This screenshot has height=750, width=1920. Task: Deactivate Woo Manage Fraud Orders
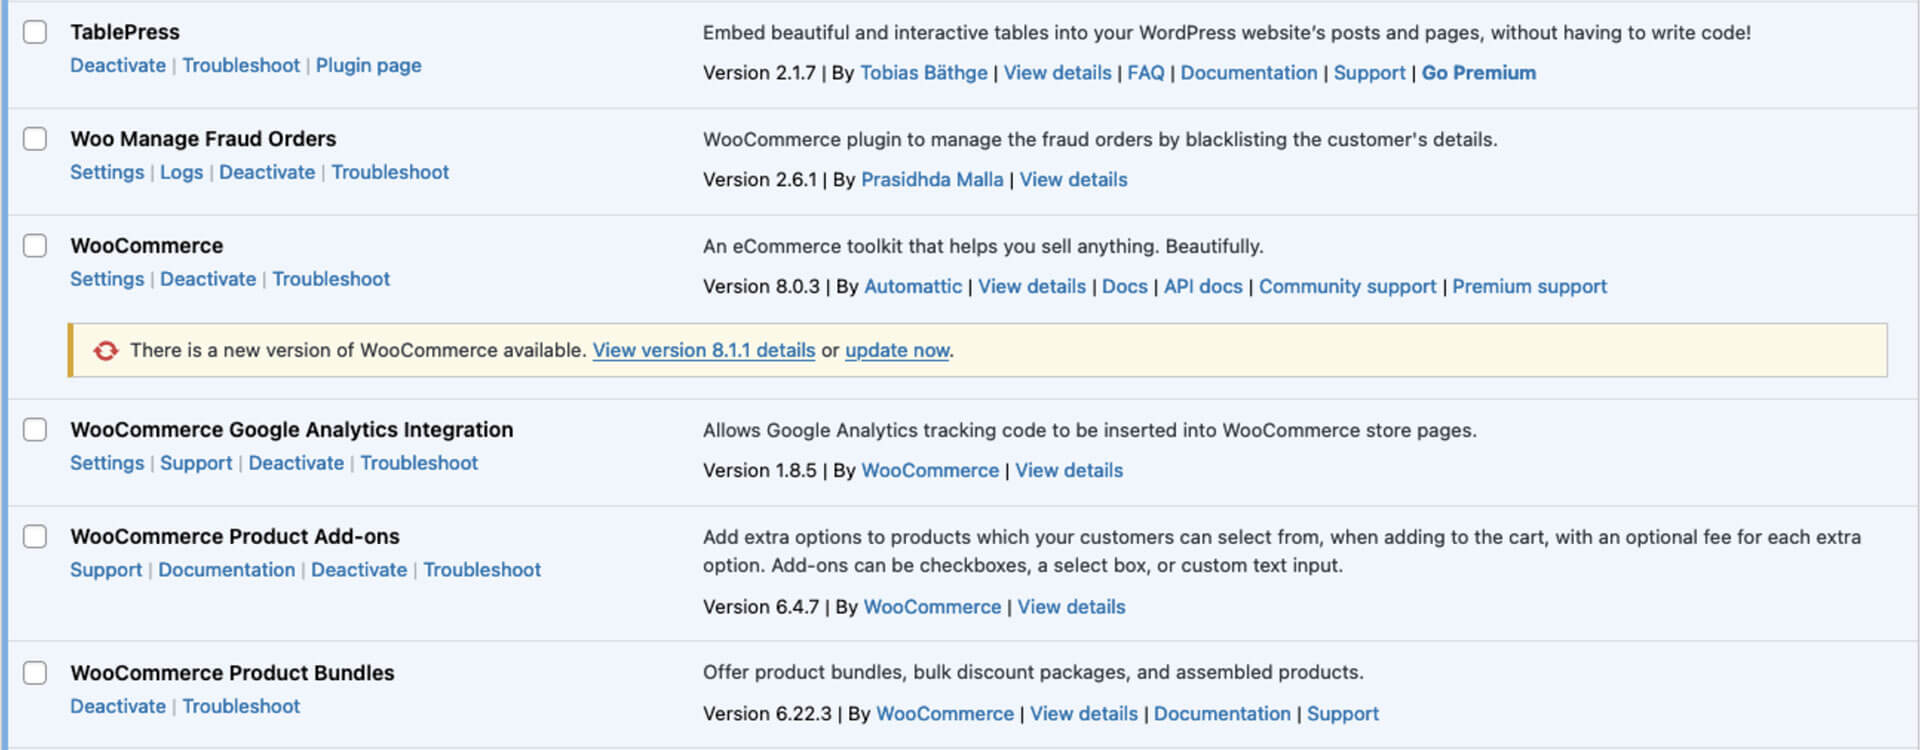click(267, 172)
